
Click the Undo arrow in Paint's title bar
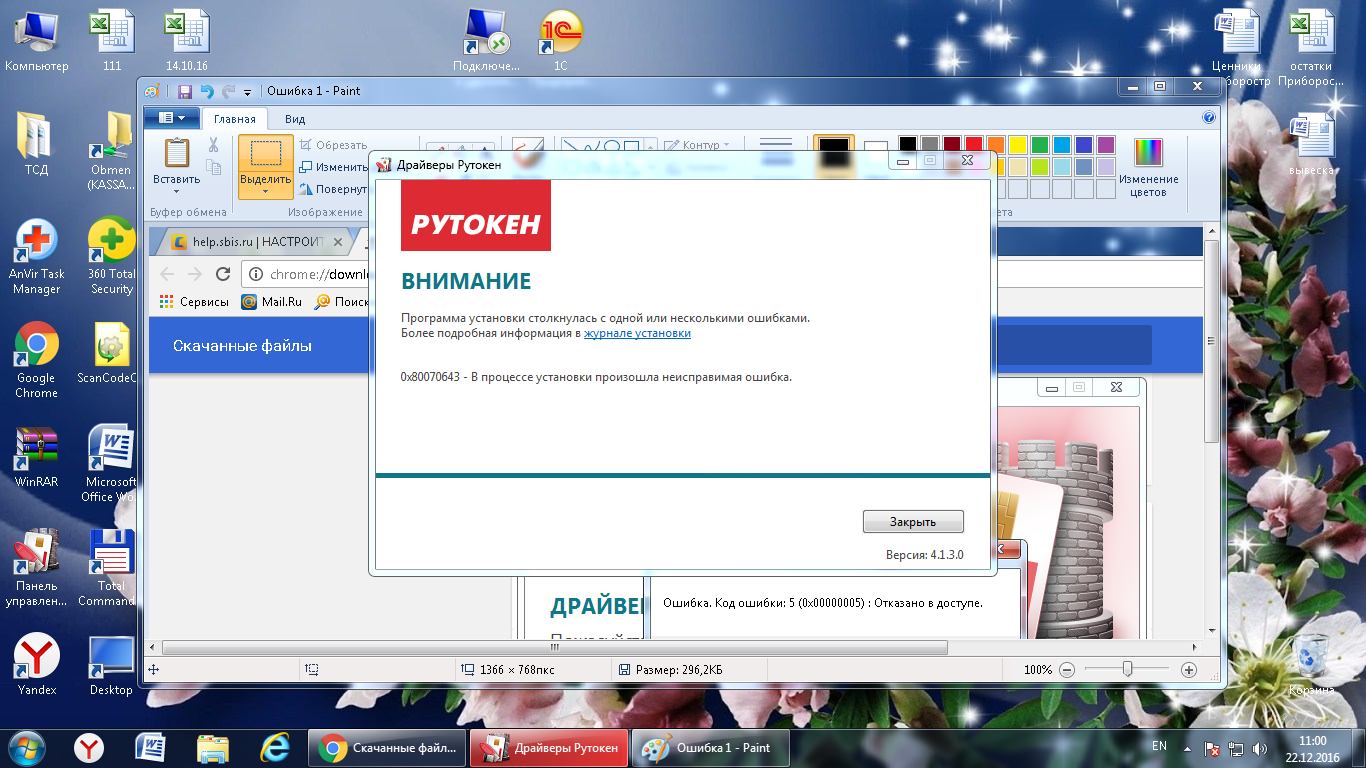tap(207, 91)
